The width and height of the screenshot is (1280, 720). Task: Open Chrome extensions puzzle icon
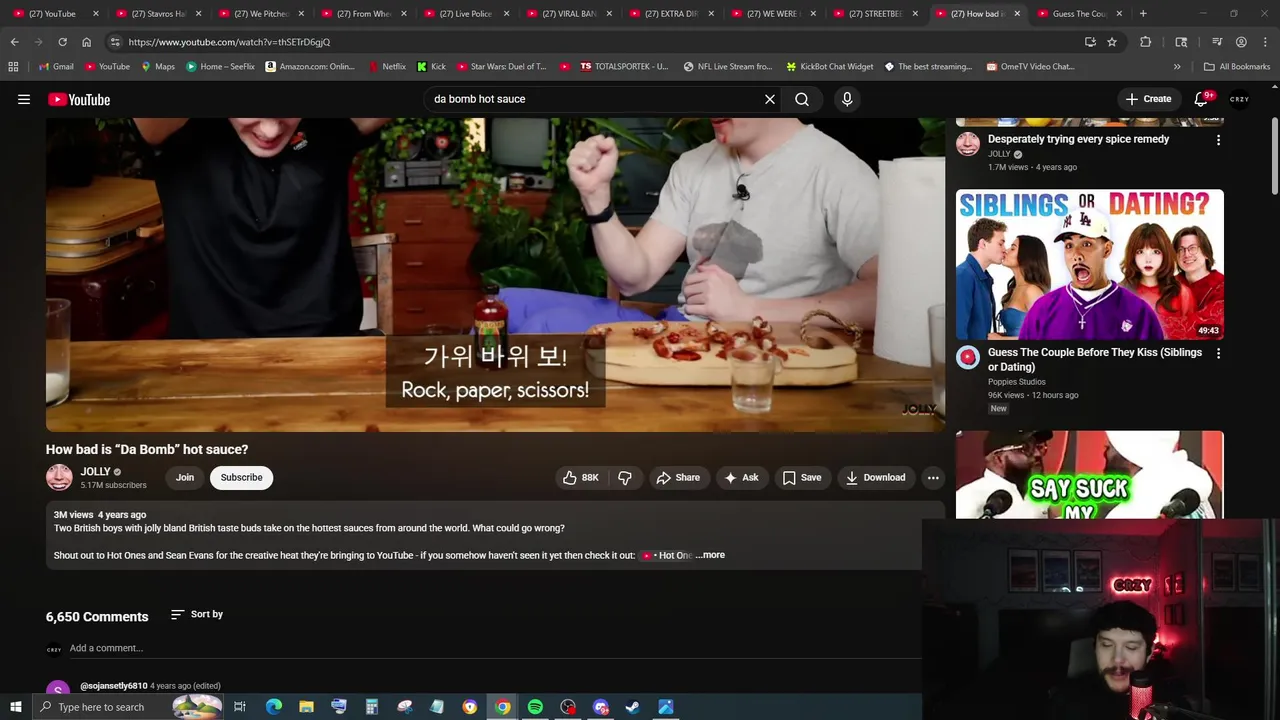[1146, 42]
